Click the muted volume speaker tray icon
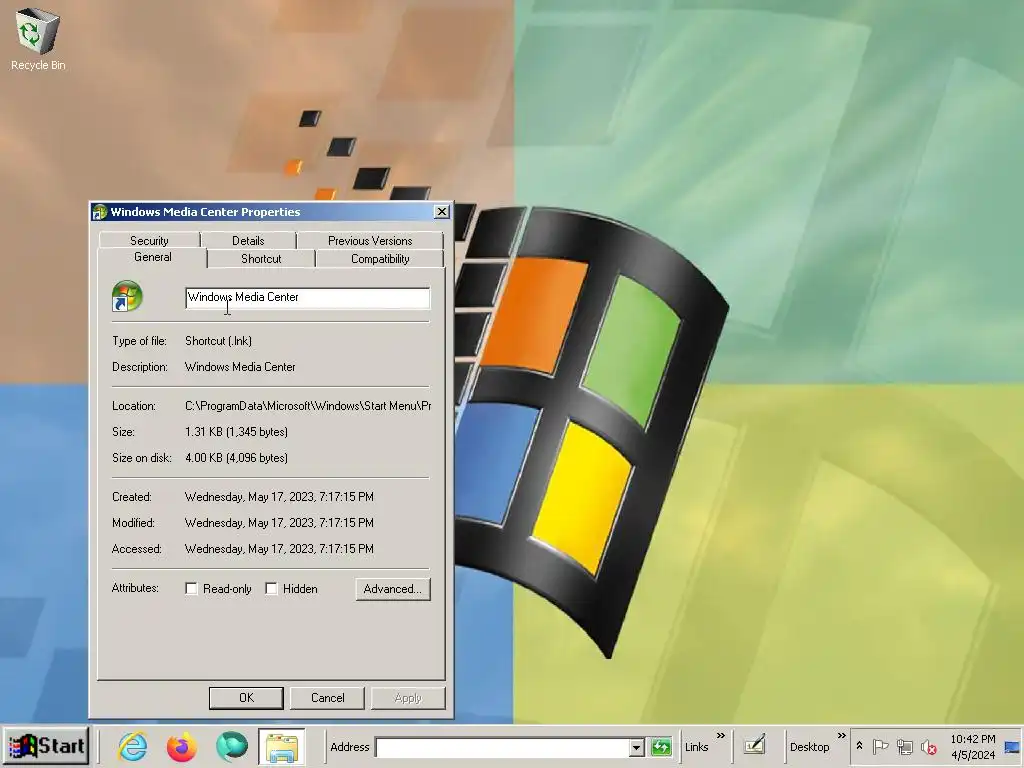 (x=928, y=746)
